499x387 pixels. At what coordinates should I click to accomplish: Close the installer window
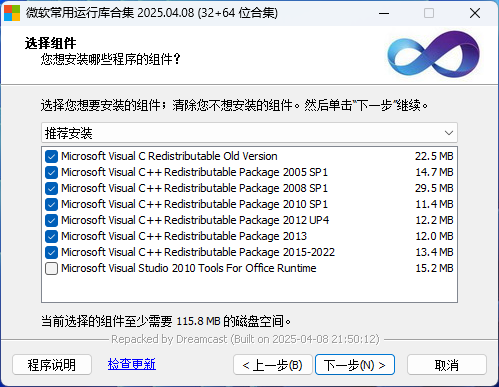coord(475,13)
